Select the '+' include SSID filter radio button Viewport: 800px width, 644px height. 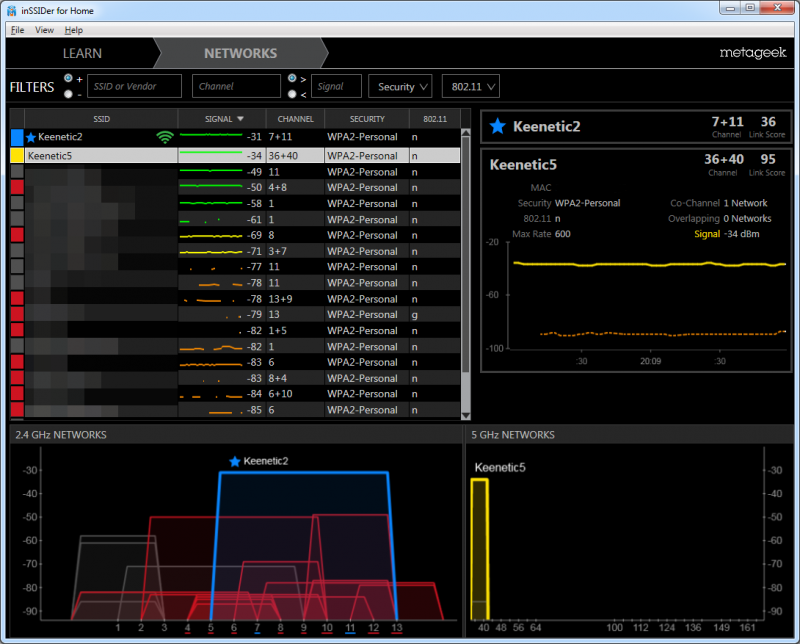(68, 78)
